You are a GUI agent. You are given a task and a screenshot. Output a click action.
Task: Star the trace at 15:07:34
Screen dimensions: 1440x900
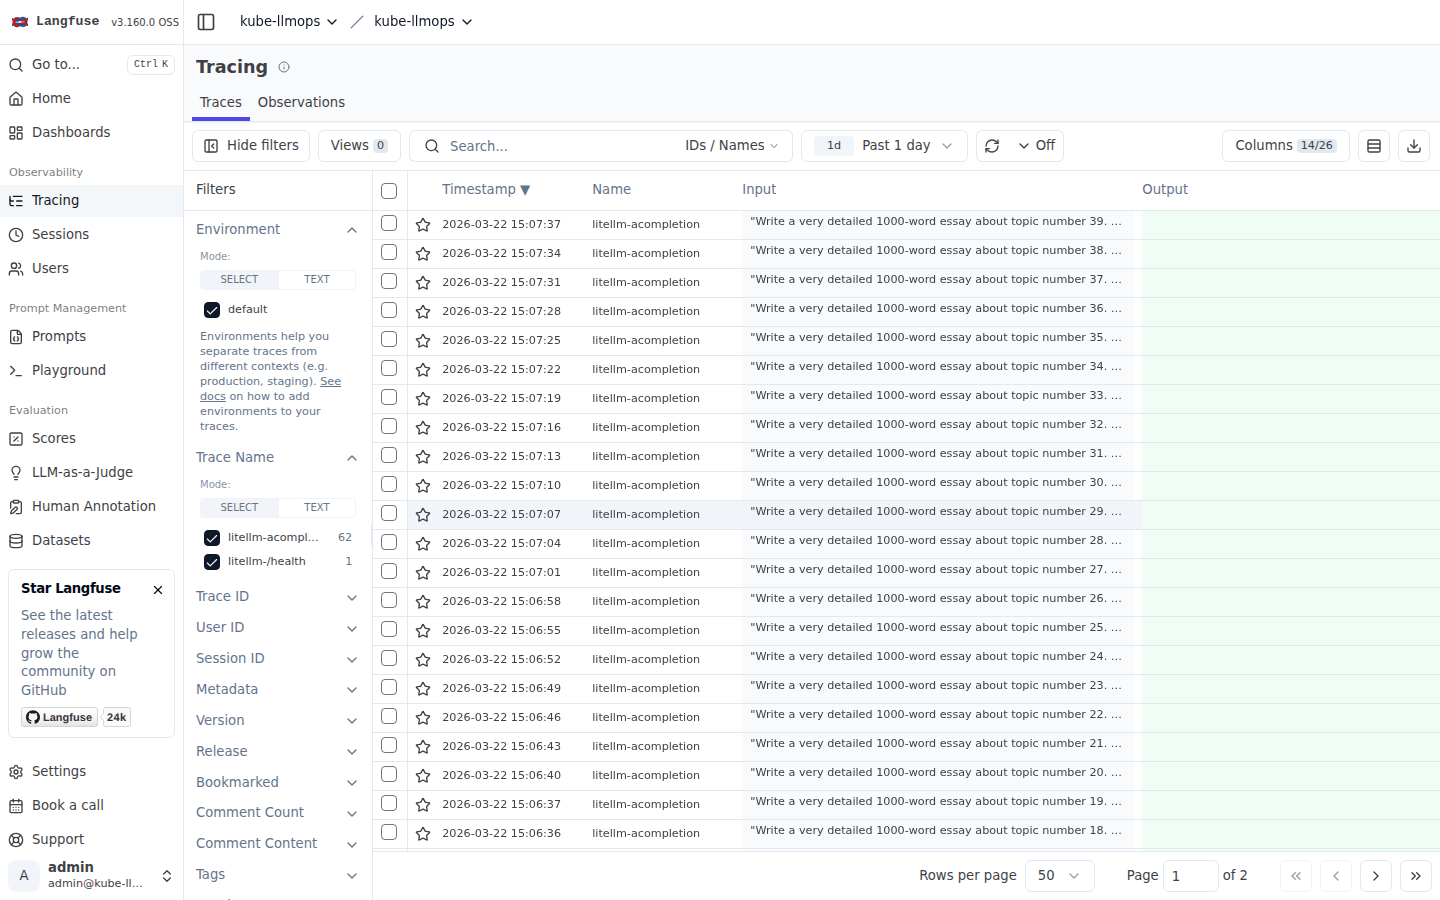(423, 254)
